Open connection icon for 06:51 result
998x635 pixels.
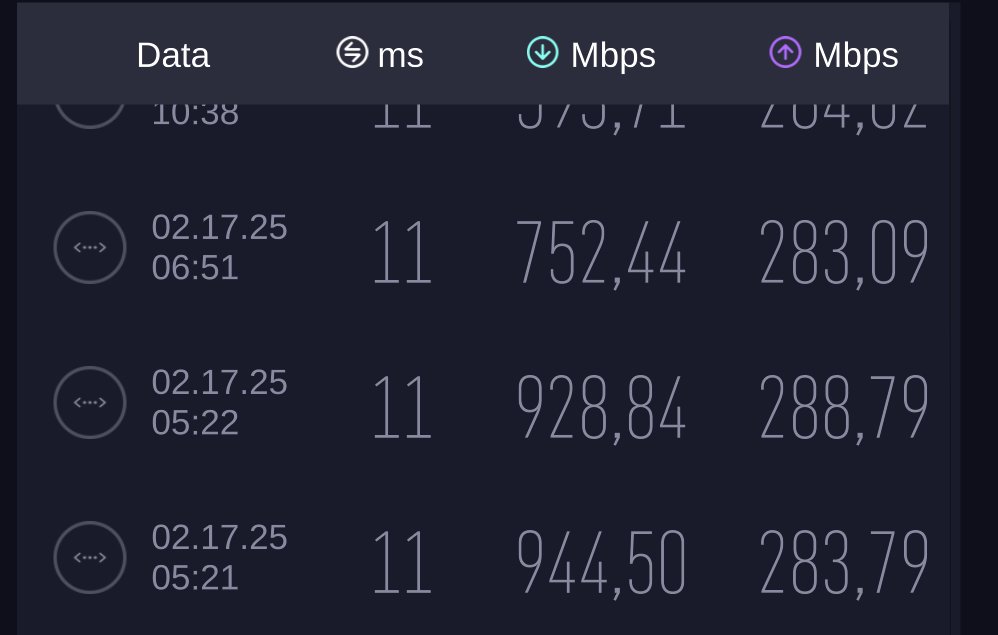pos(90,248)
